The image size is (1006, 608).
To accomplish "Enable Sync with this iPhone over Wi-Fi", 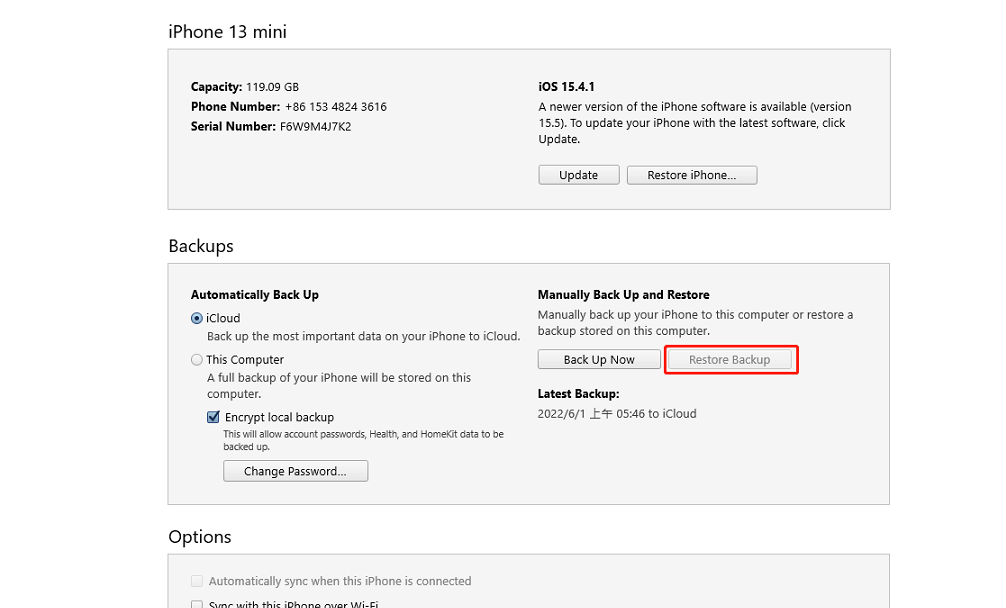I will point(197,604).
